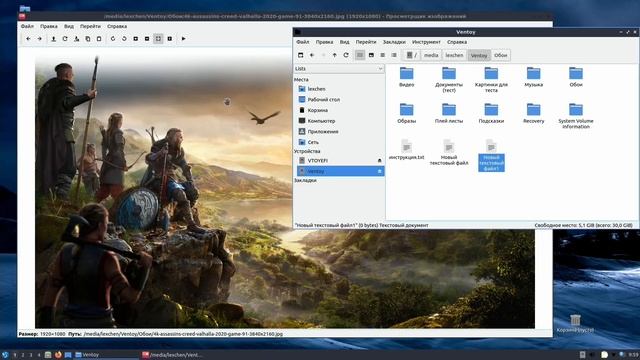Screen dimensions: 640x360
Task: Click the 'Ventoy' path button
Action: tap(479, 55)
